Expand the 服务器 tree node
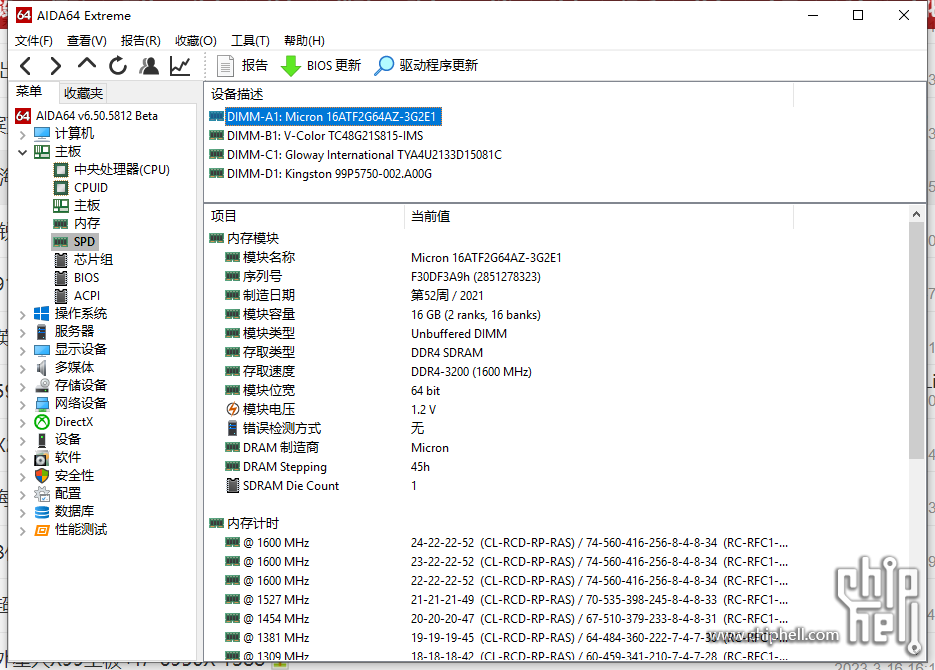935x670 pixels. 23,332
